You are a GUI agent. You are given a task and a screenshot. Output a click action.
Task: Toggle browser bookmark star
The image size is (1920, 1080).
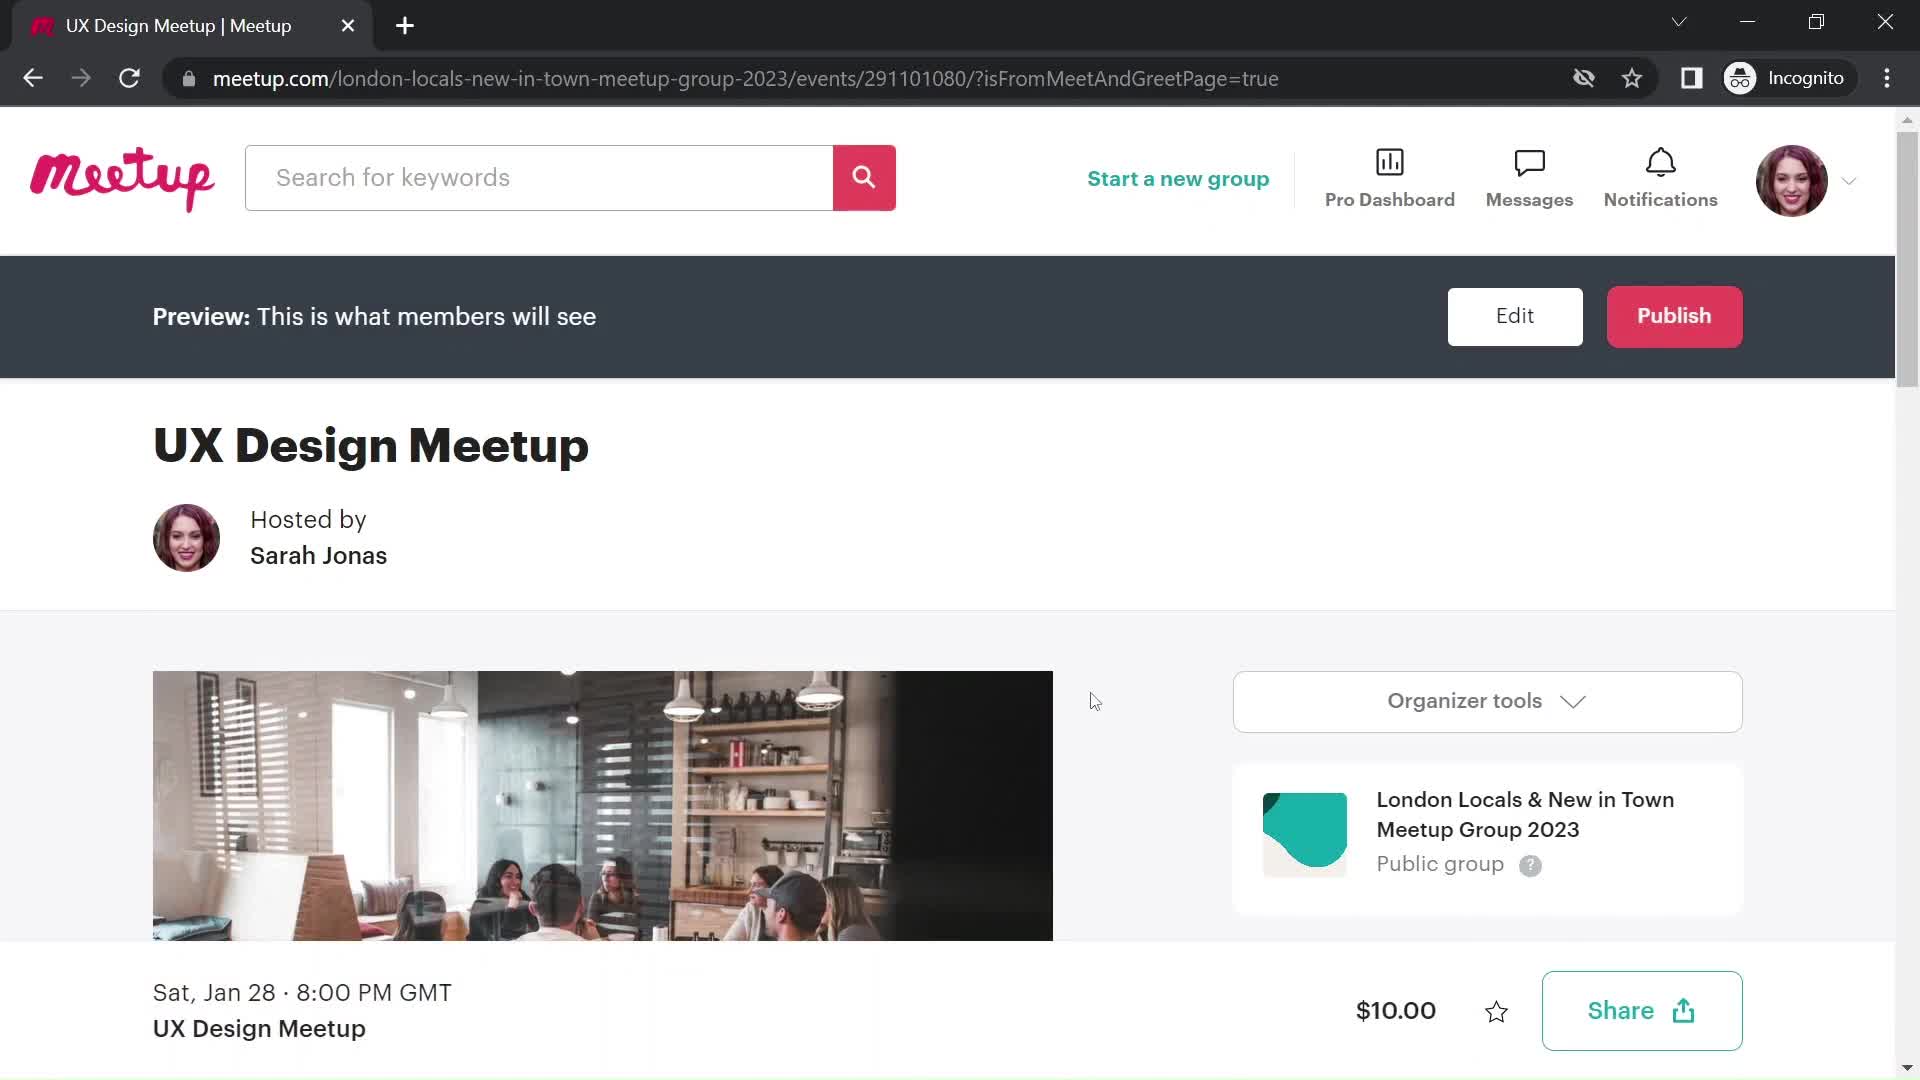click(x=1633, y=78)
